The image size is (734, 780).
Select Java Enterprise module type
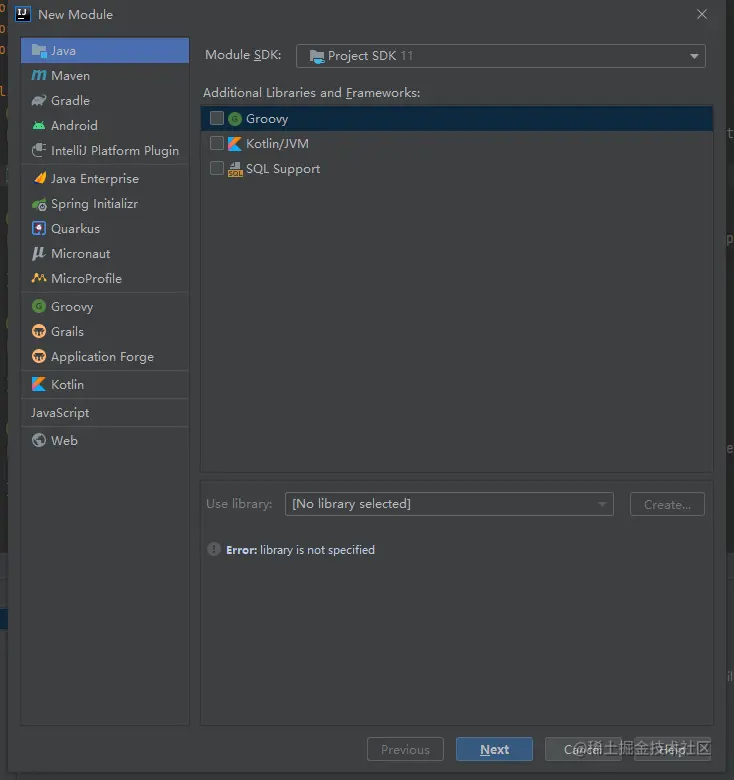coord(105,179)
